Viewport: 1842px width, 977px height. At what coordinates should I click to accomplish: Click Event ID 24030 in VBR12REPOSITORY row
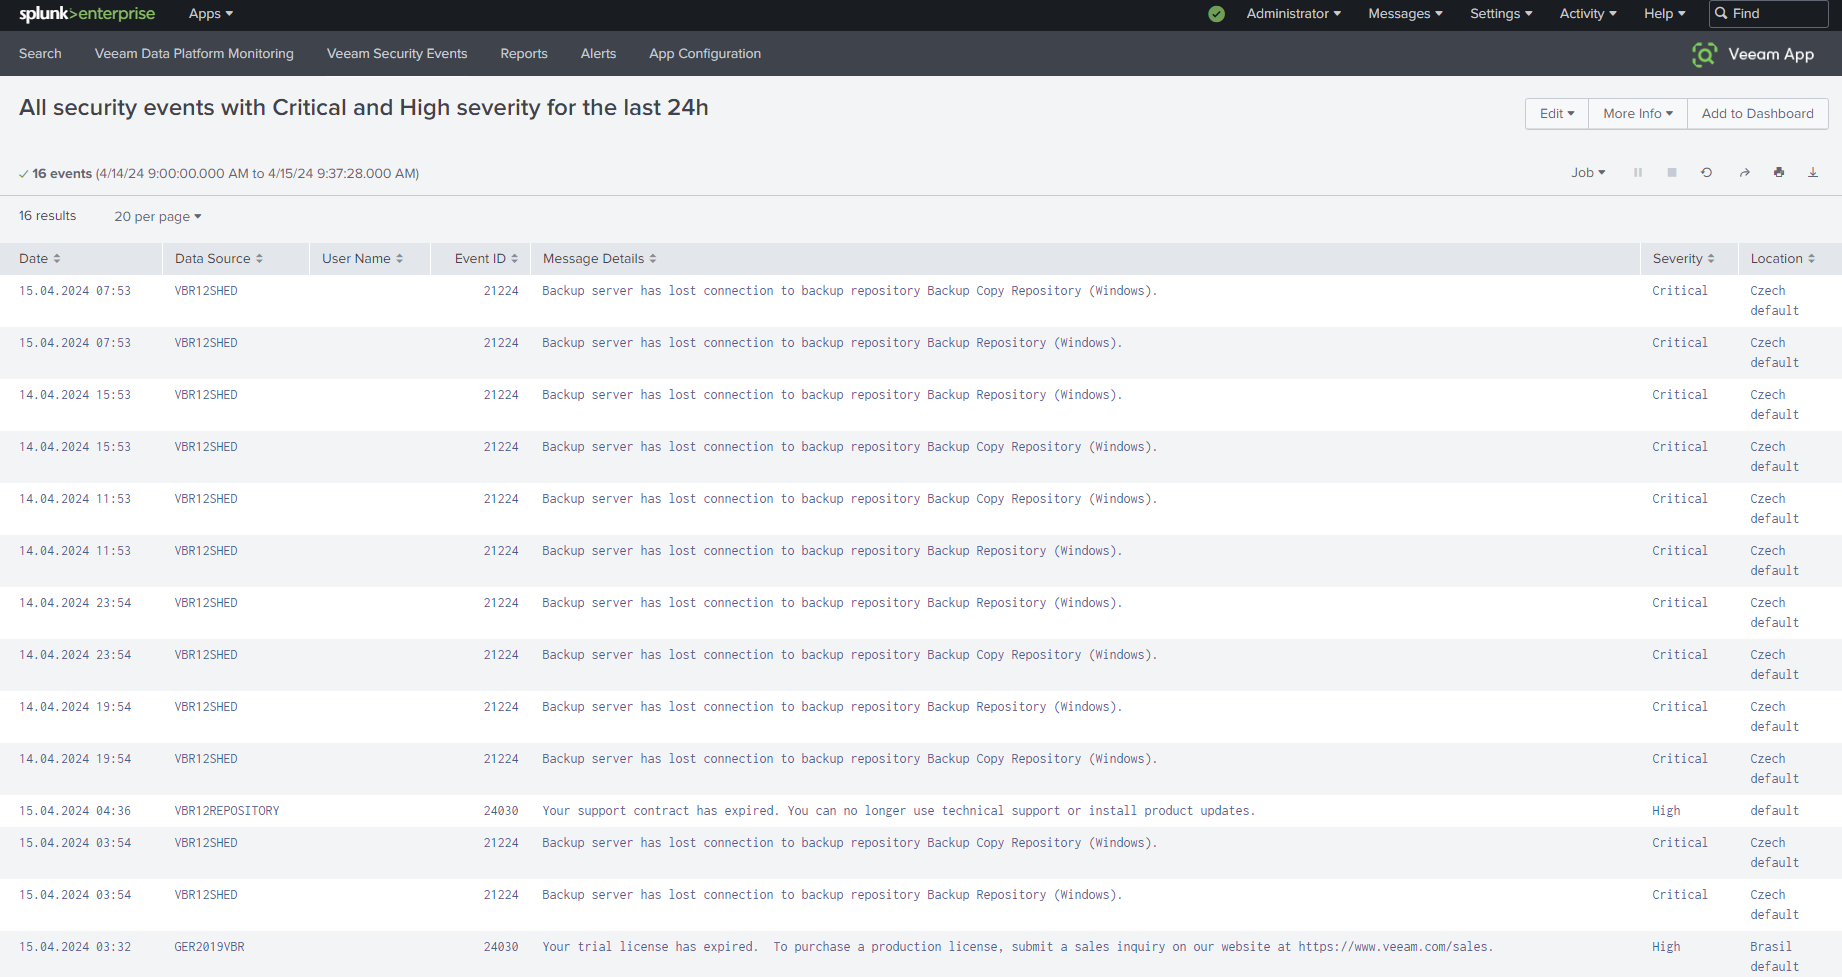tap(501, 811)
